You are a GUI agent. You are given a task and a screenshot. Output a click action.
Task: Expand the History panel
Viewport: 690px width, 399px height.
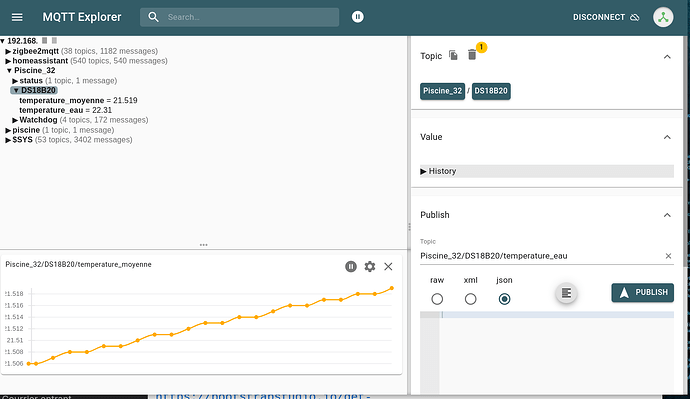pyautogui.click(x=547, y=171)
